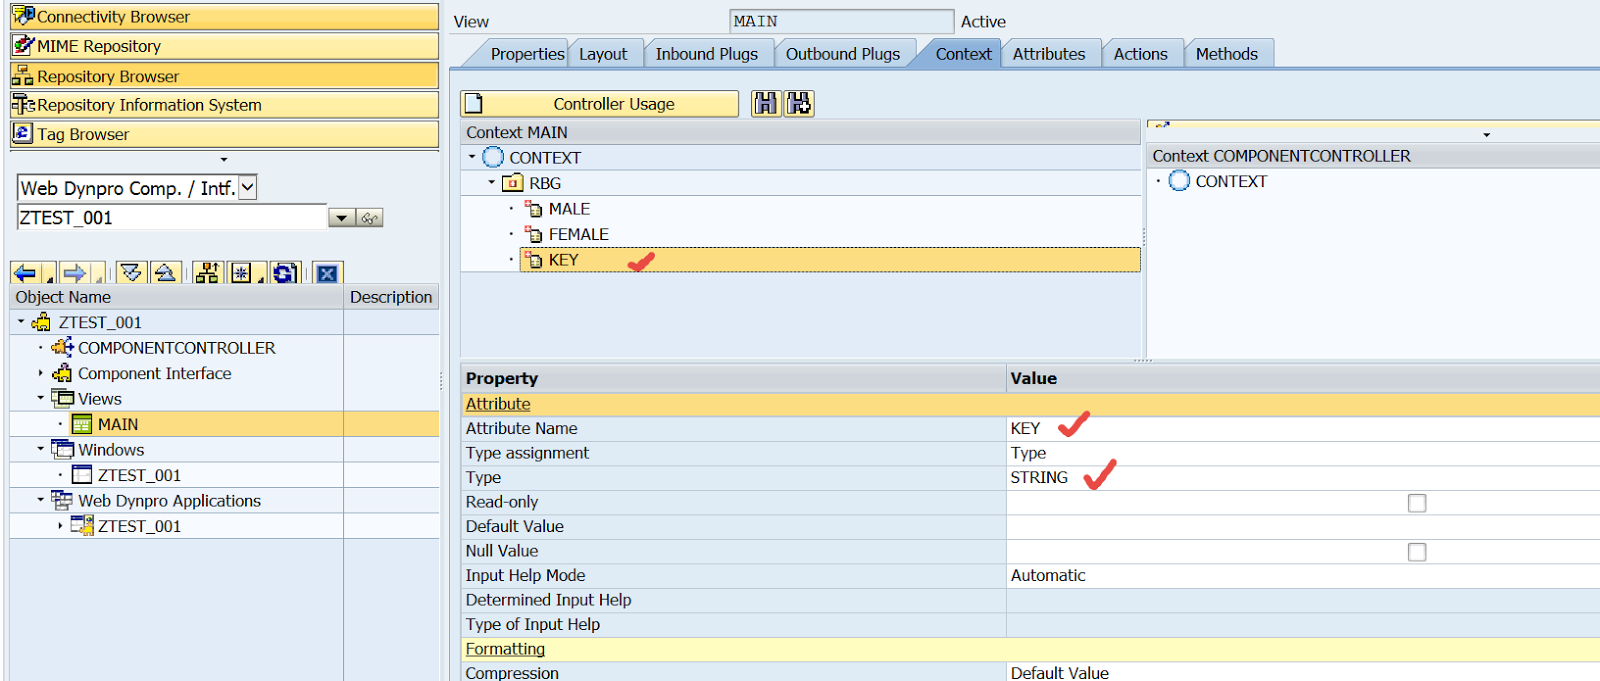This screenshot has height=681, width=1600.
Task: Click the display glasses icon beside ZTEST_001
Action: pyautogui.click(x=369, y=218)
